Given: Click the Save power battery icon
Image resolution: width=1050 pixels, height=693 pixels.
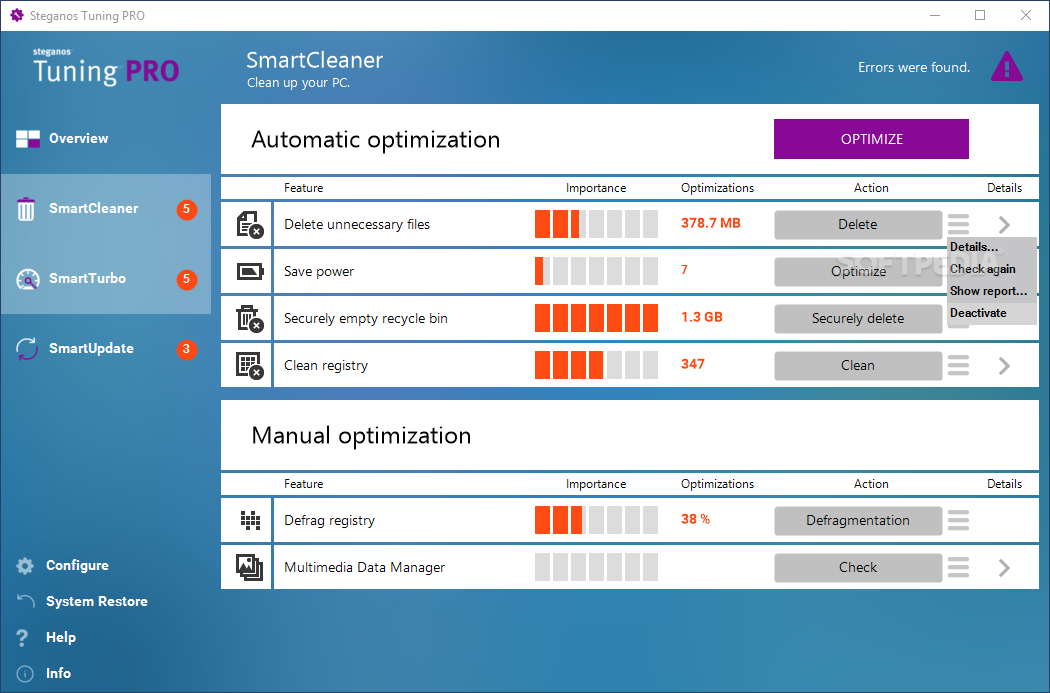Looking at the screenshot, I should coord(250,271).
